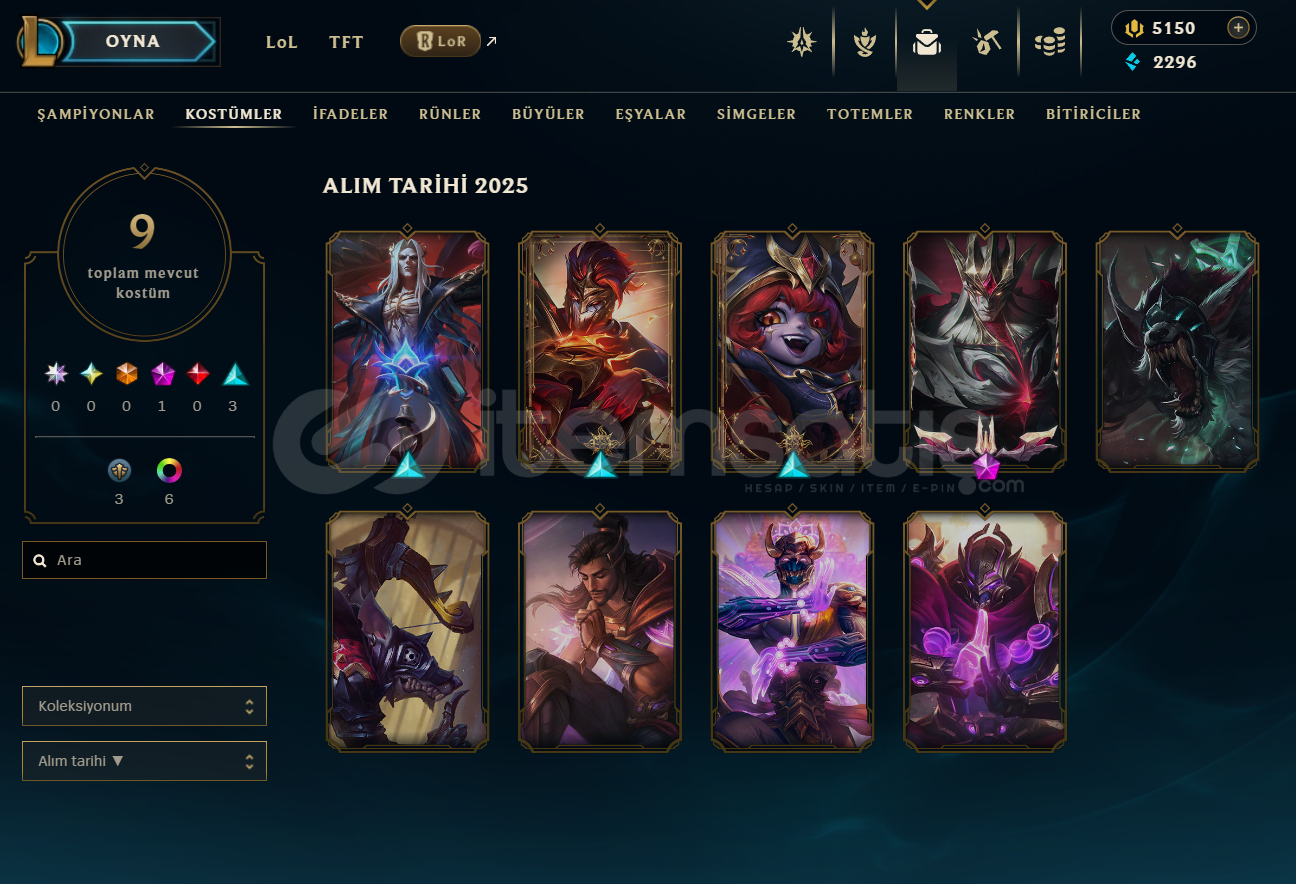The width and height of the screenshot is (1296, 884).
Task: Click the Blue Essence icon beside 2296
Action: tap(1132, 62)
